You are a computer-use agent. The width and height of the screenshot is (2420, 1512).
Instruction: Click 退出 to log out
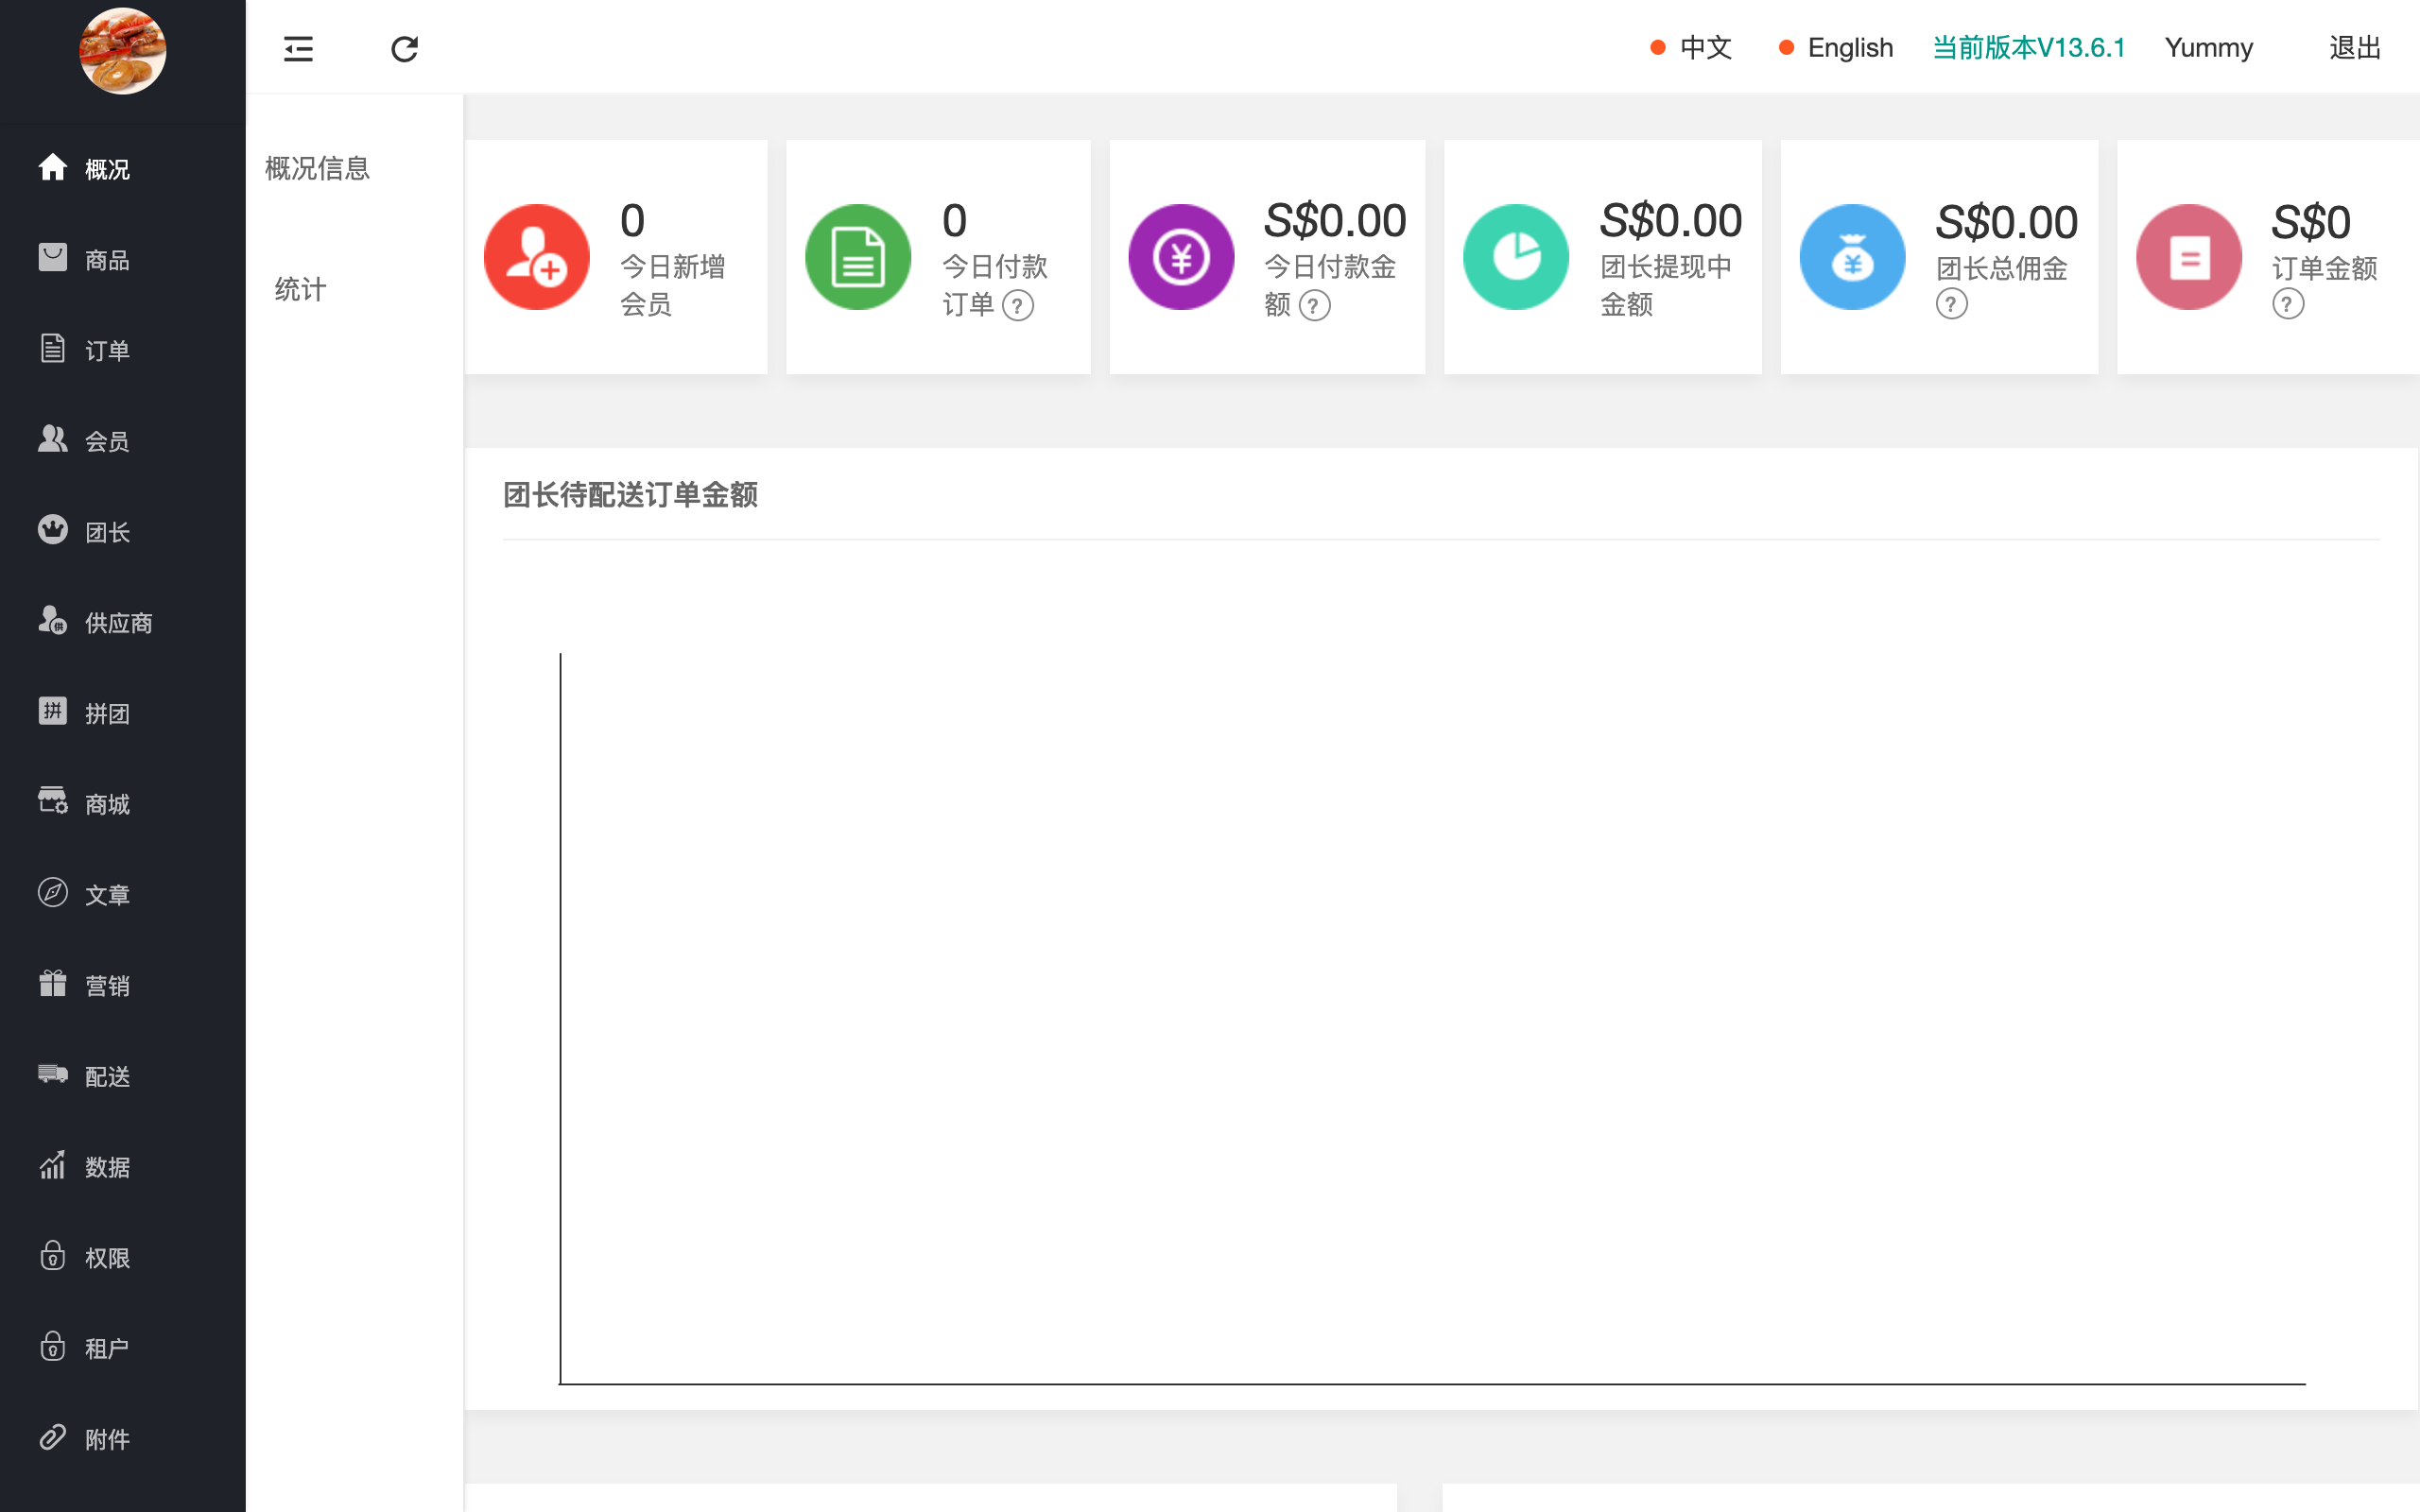pyautogui.click(x=2355, y=48)
